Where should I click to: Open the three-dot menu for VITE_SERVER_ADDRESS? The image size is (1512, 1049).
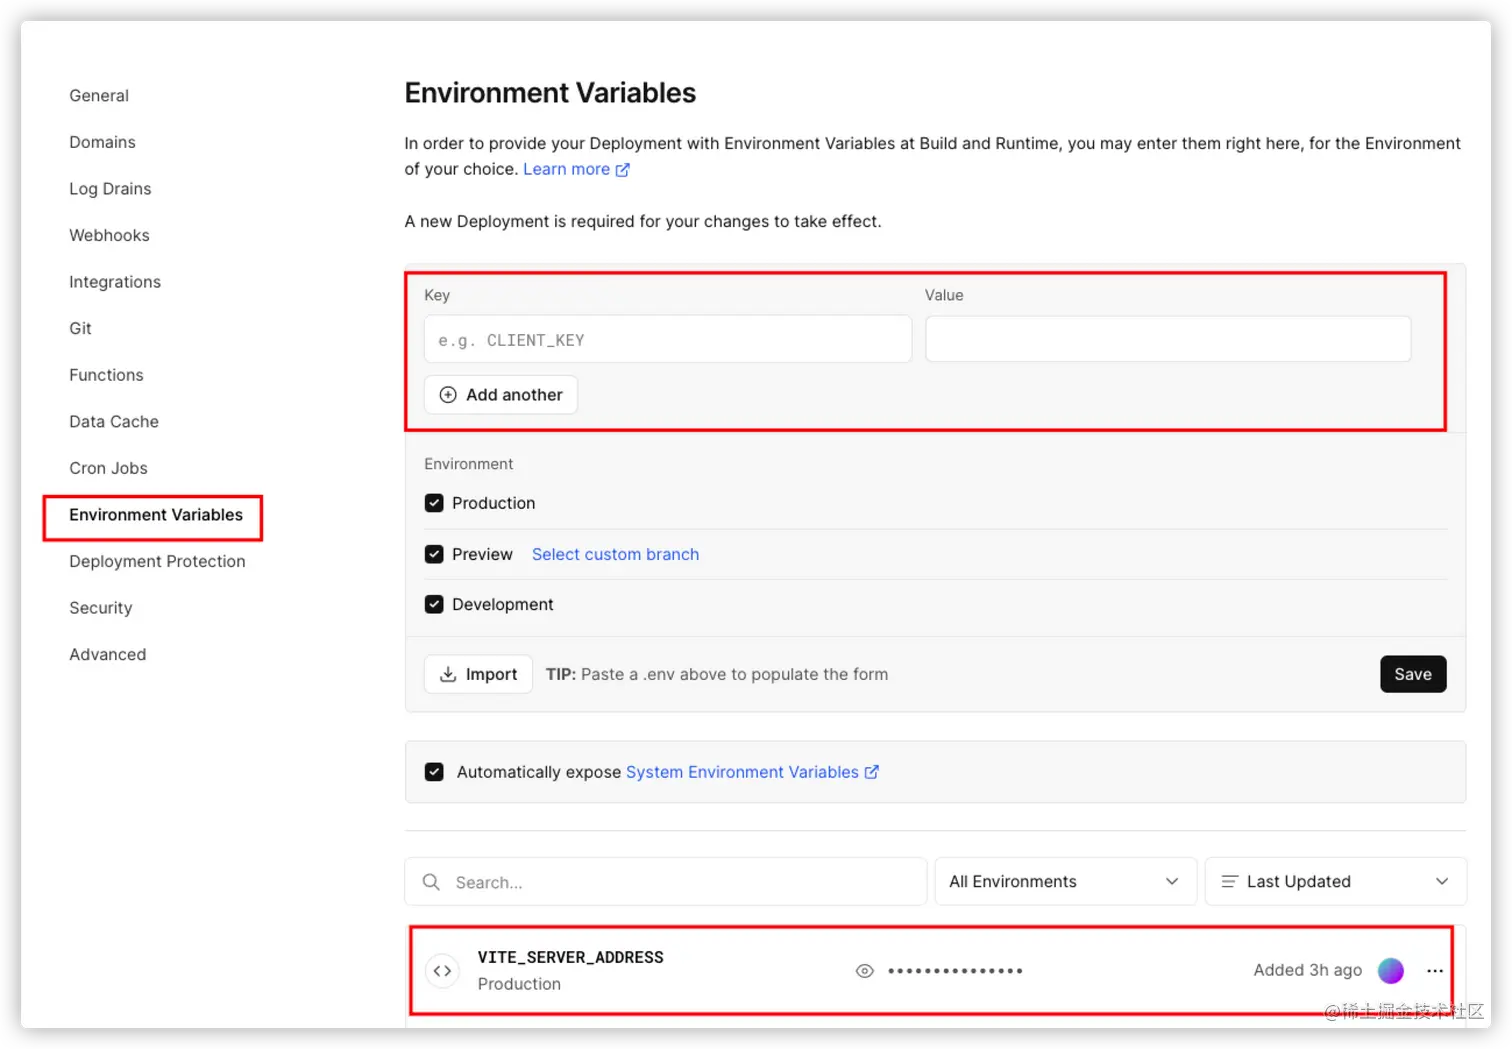pos(1435,971)
